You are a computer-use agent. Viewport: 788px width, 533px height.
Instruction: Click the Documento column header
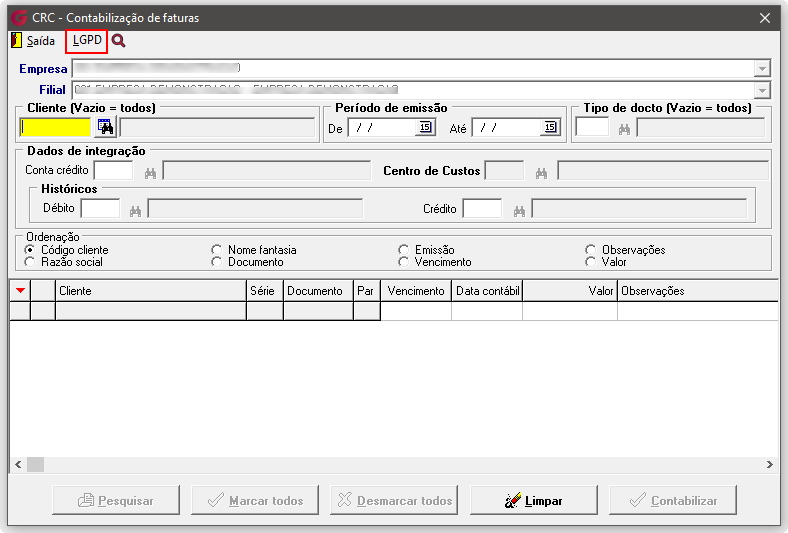pos(318,291)
